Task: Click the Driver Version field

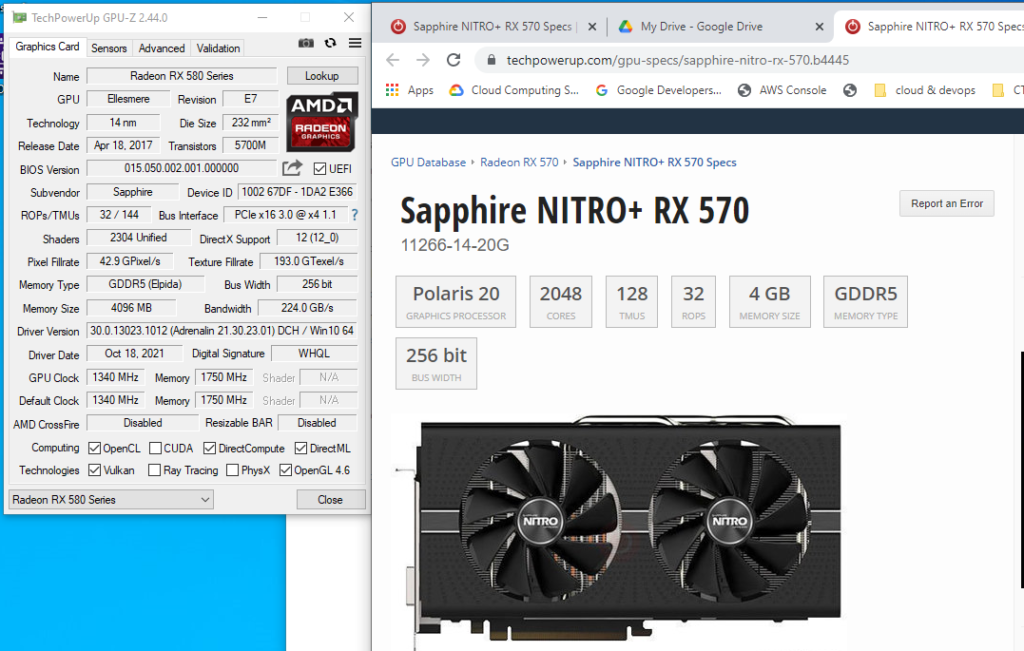Action: [222, 331]
